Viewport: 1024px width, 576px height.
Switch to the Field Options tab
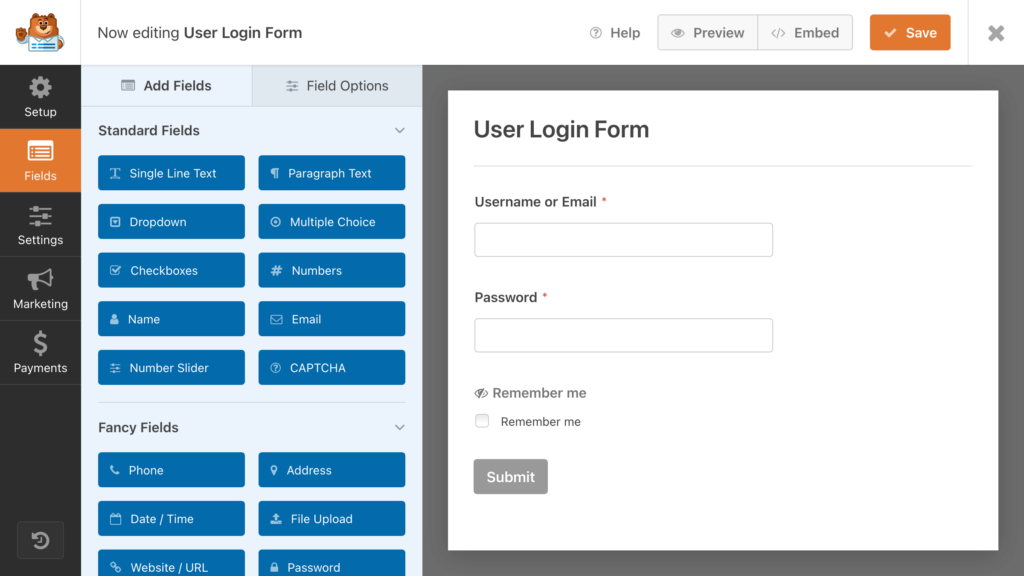(336, 85)
